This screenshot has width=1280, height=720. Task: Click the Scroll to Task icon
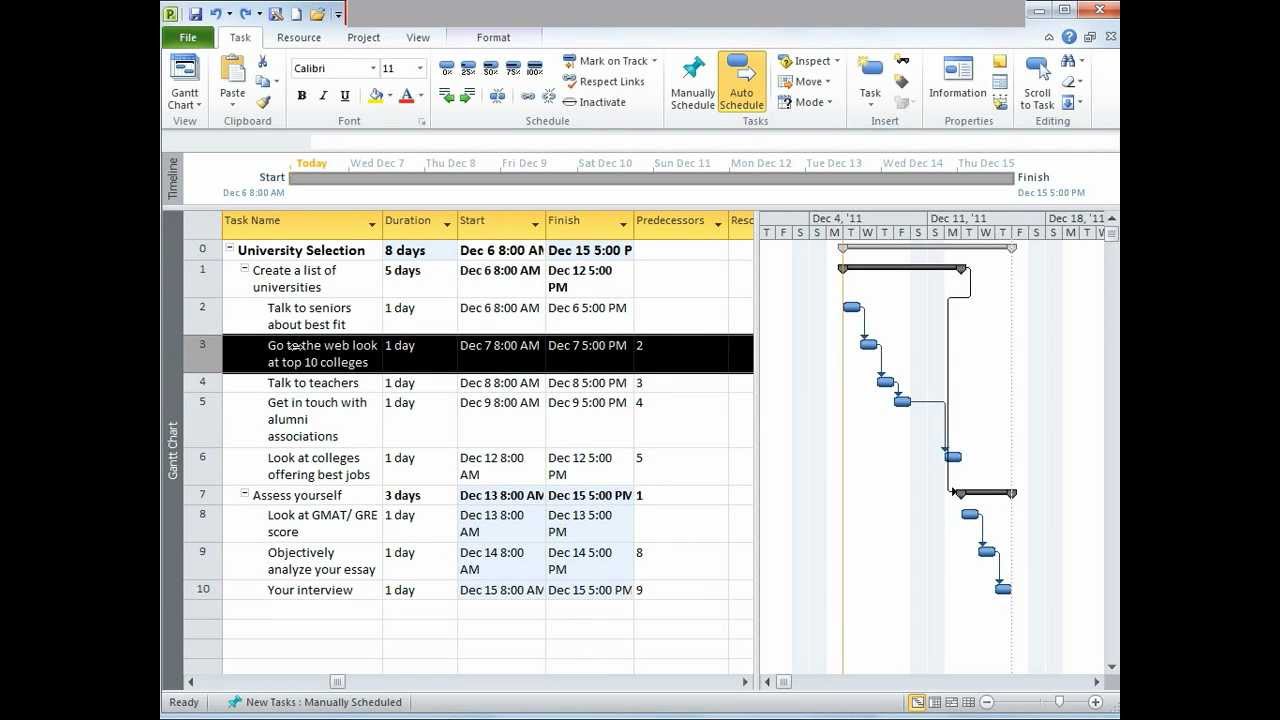tap(1037, 82)
